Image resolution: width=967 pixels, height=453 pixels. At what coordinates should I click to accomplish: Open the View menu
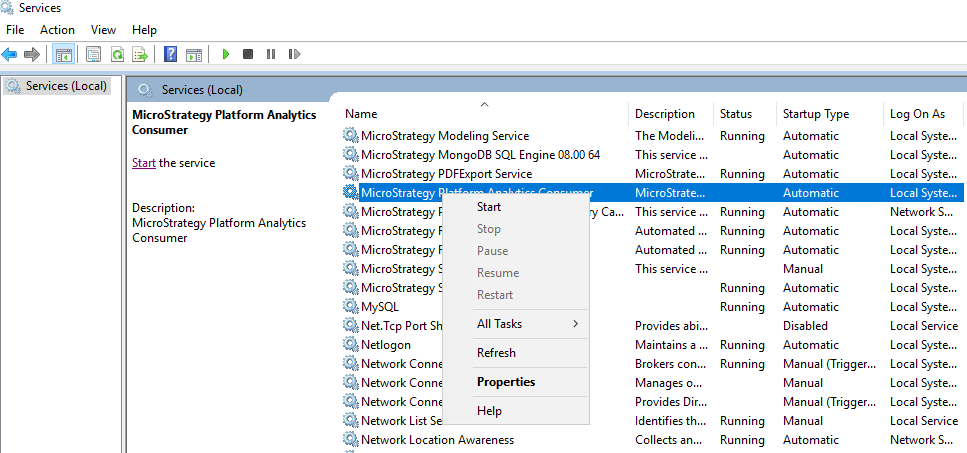(x=103, y=30)
